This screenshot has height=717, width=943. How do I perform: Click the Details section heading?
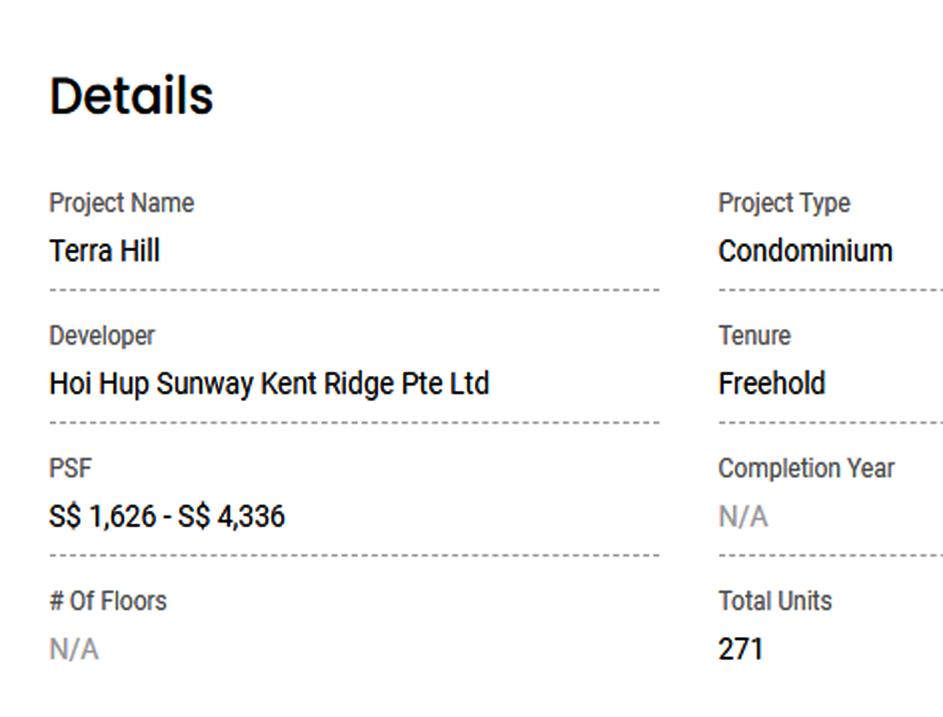coord(131,96)
